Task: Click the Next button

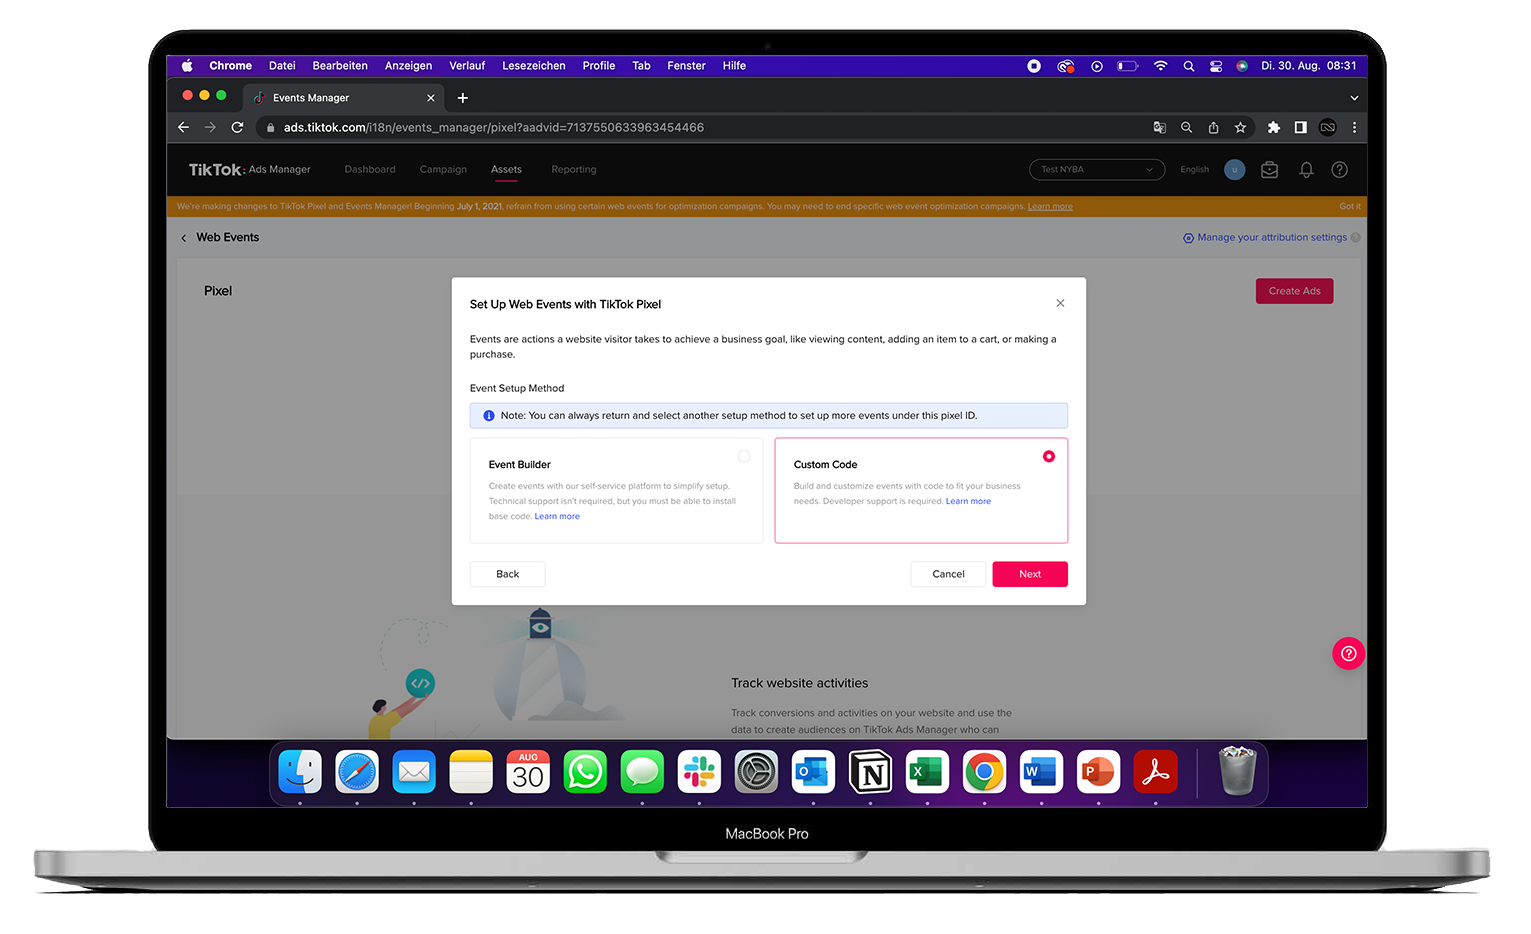Action: [1030, 574]
